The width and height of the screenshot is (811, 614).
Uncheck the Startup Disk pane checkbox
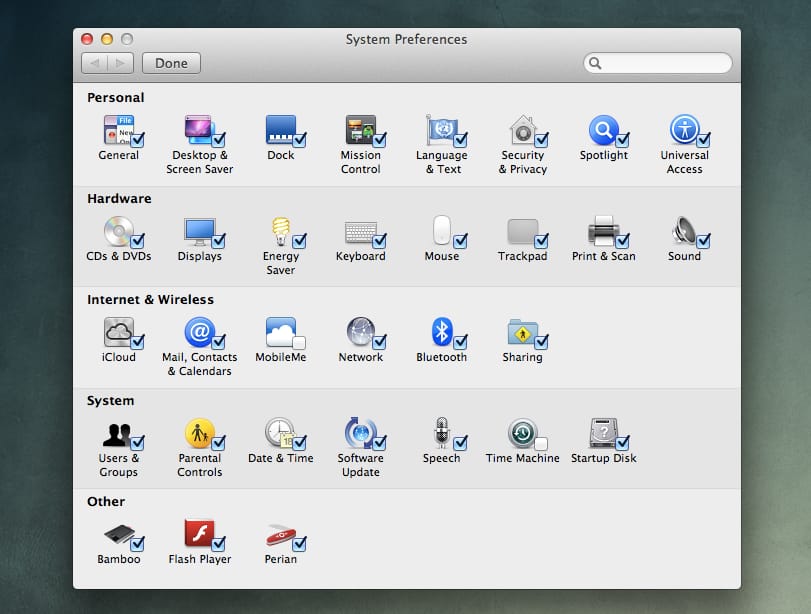(622, 442)
